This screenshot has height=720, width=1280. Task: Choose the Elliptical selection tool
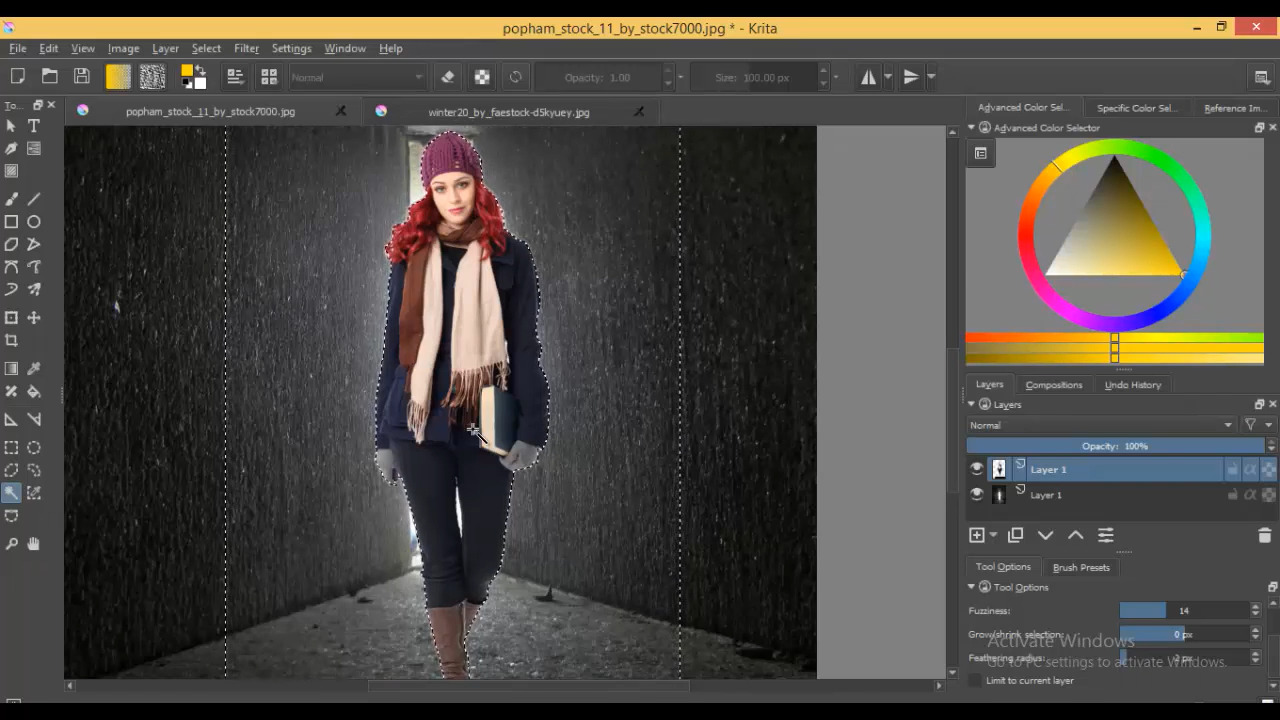(x=34, y=448)
